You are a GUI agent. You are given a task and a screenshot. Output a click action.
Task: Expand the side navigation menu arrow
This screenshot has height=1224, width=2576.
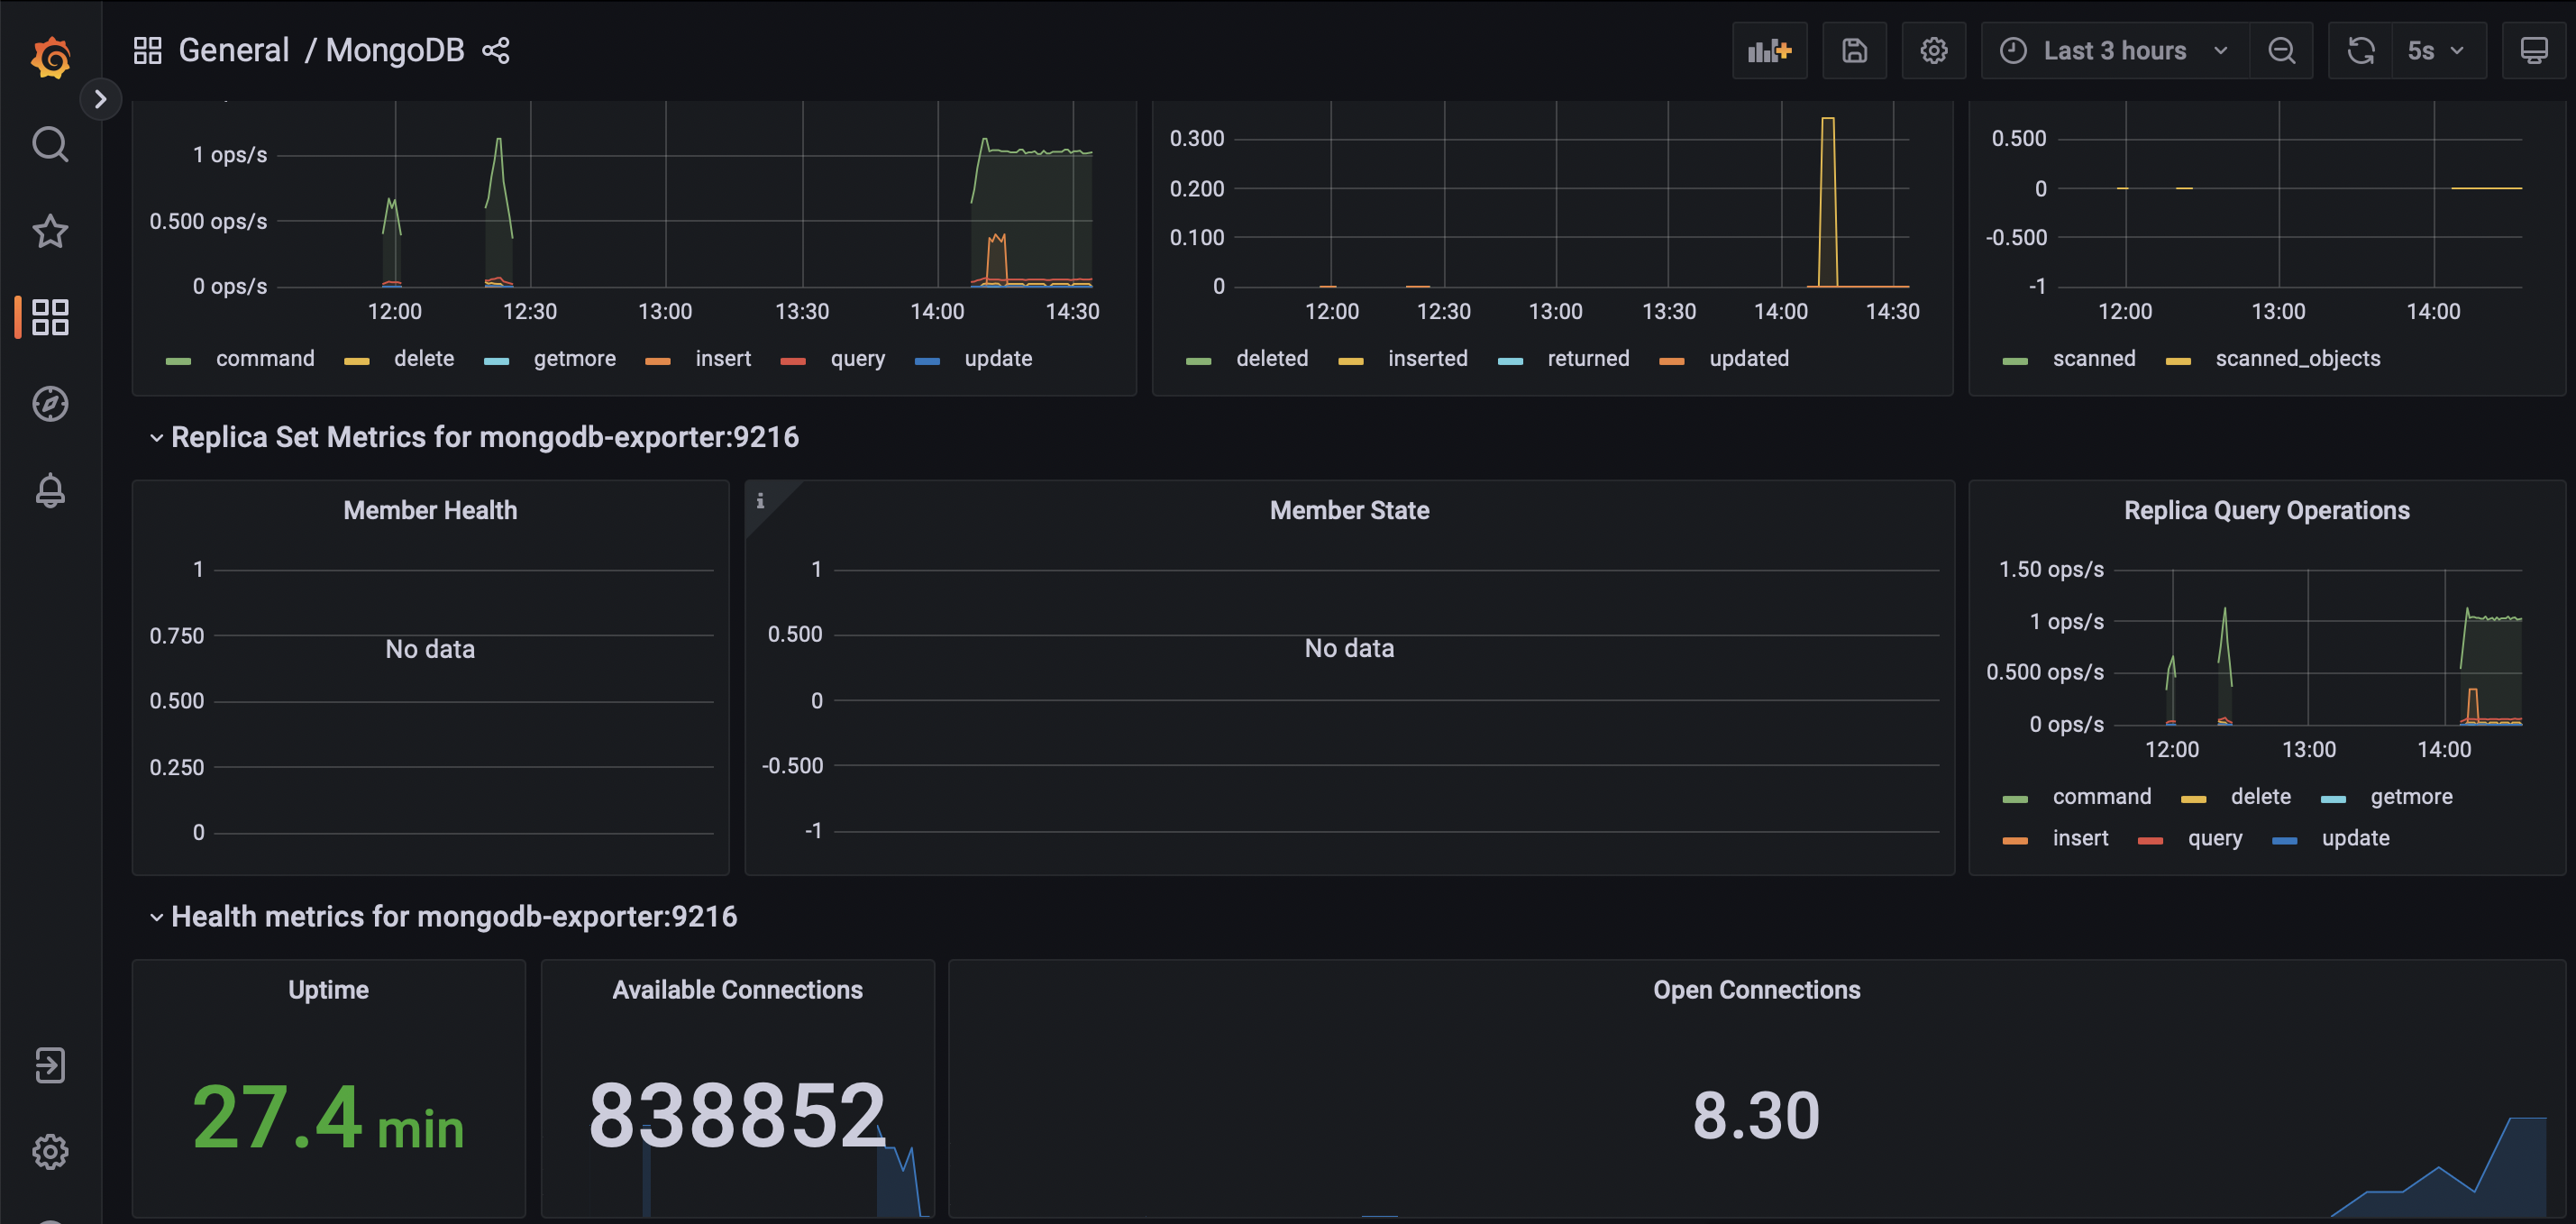click(x=100, y=99)
